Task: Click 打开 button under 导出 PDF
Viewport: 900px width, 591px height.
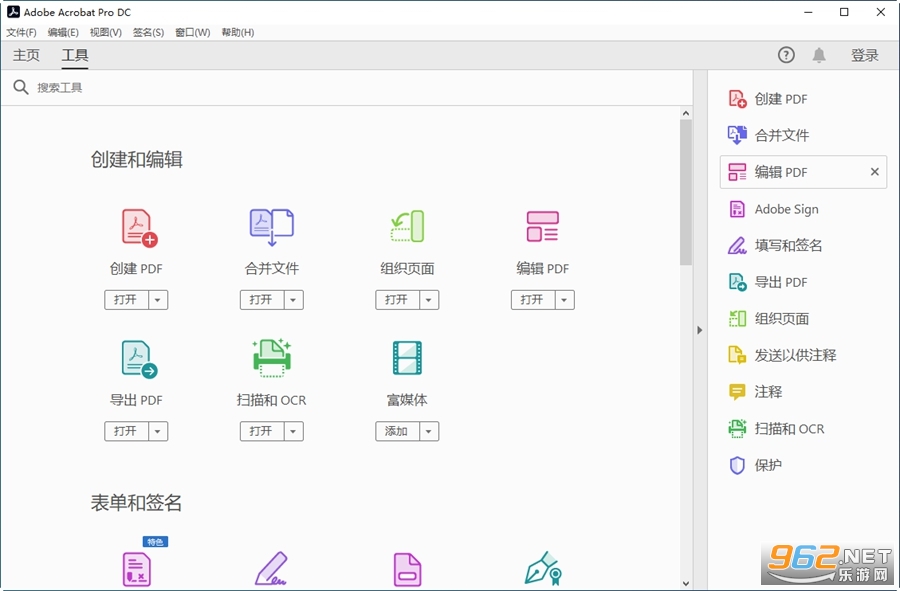Action: tap(126, 431)
